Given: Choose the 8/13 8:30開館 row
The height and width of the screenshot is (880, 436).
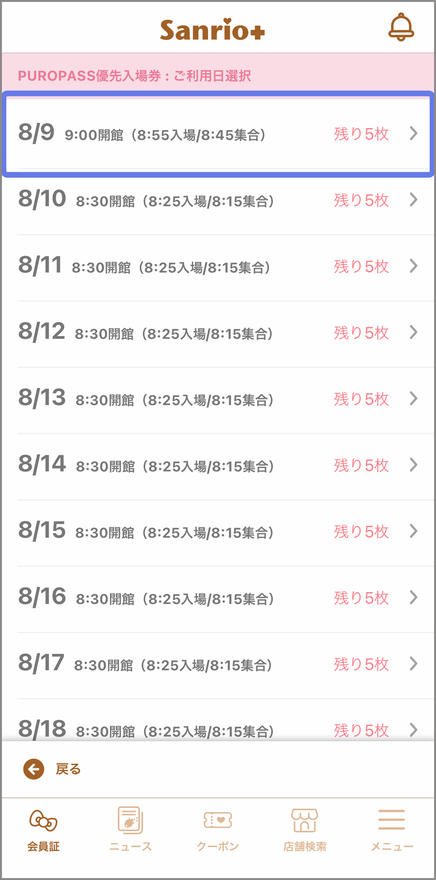Looking at the screenshot, I should 218,398.
